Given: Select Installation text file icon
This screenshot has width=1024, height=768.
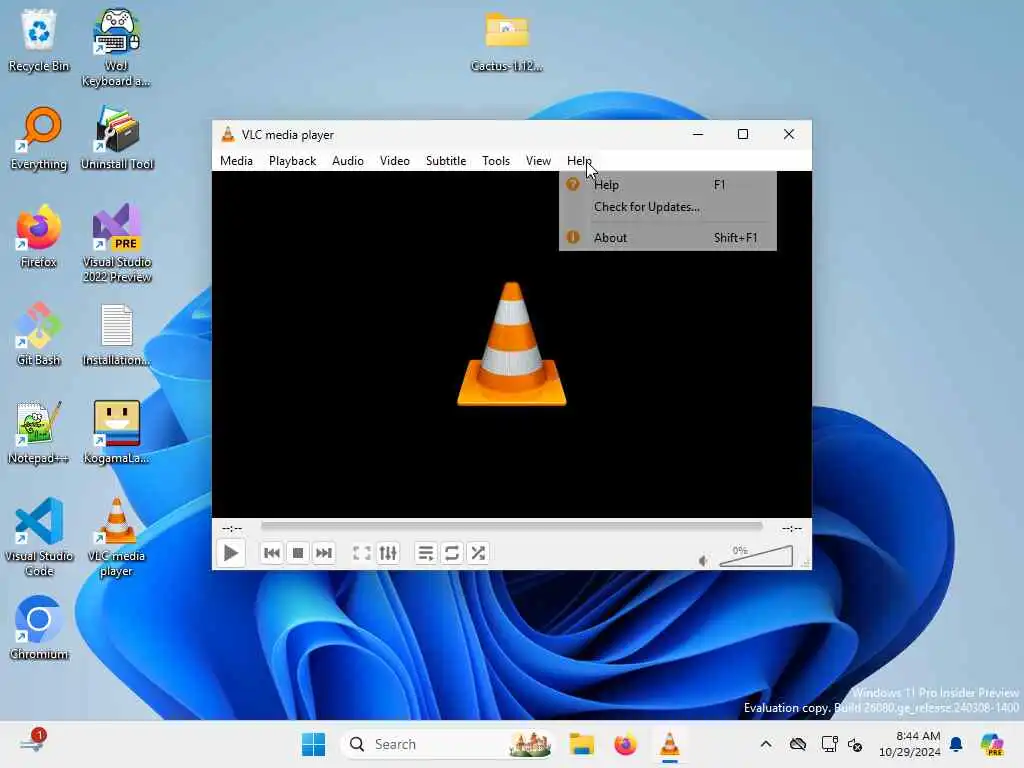Looking at the screenshot, I should pos(117,334).
